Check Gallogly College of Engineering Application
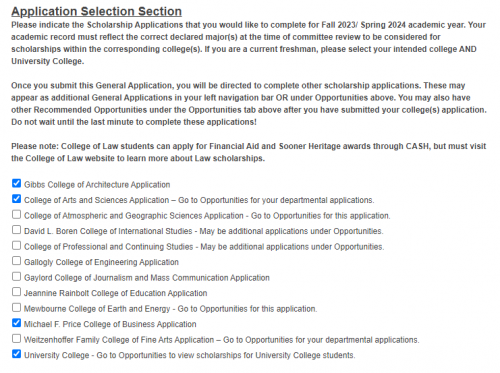Screen dimensions: 500x373 pyautogui.click(x=16, y=261)
